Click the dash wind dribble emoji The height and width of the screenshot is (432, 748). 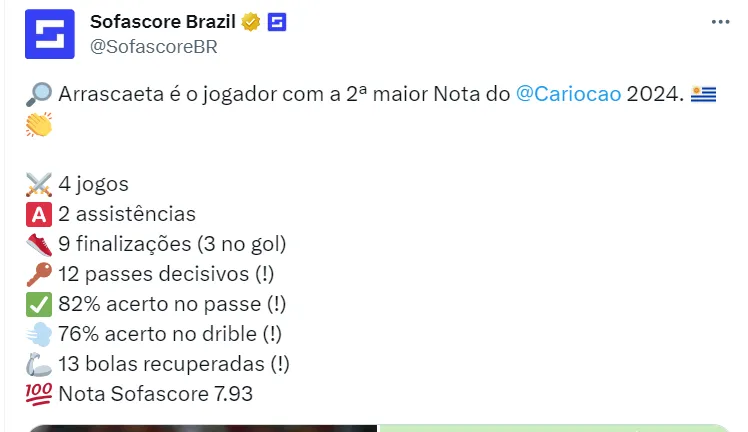click(38, 334)
